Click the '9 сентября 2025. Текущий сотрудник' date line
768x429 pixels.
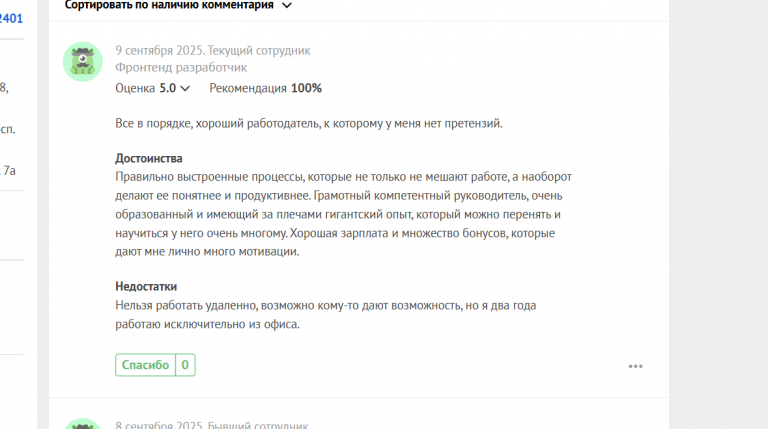point(213,50)
